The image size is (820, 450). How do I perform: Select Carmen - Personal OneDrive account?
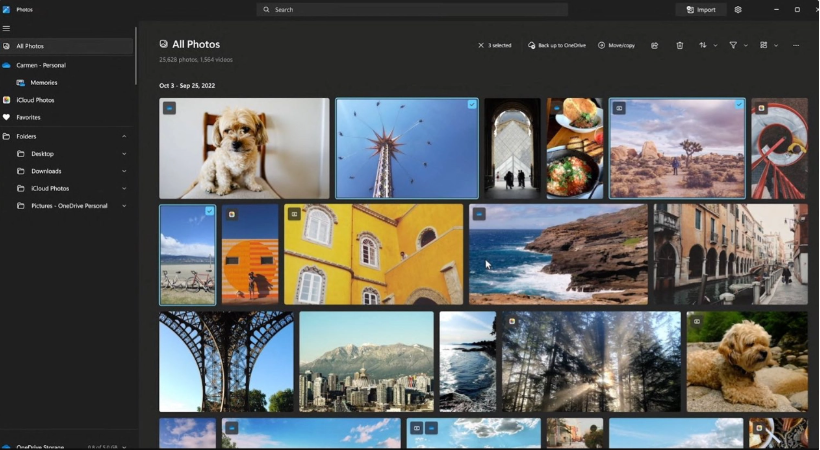coord(40,65)
